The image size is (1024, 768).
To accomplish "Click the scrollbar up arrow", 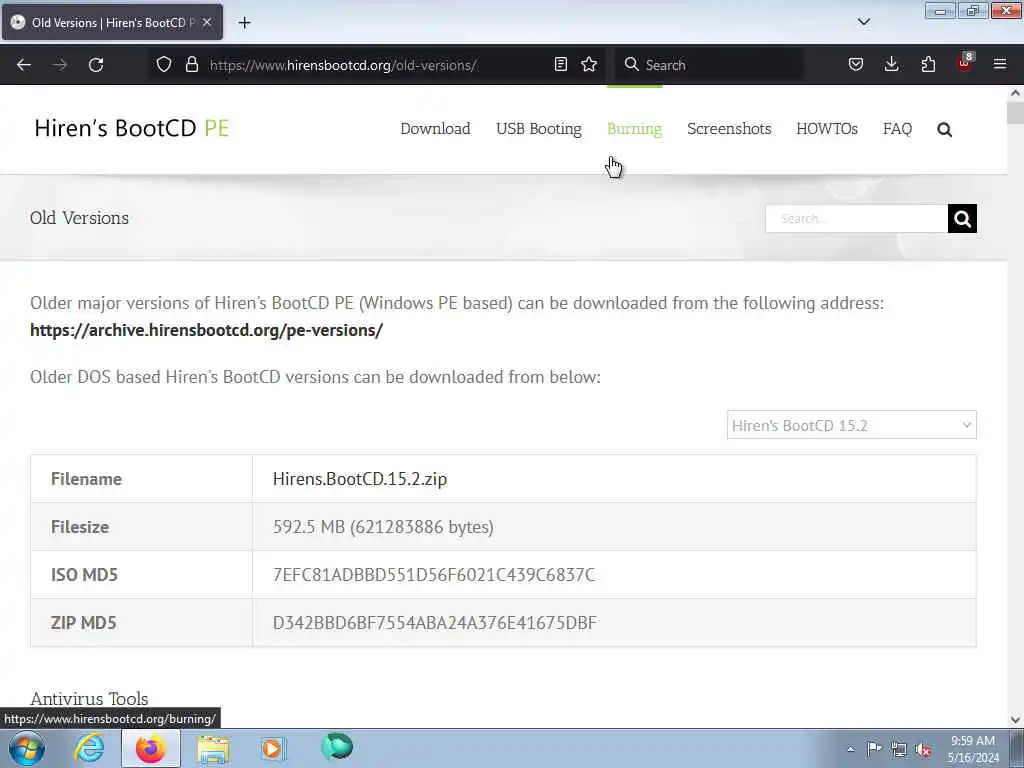I will tap(1015, 93).
